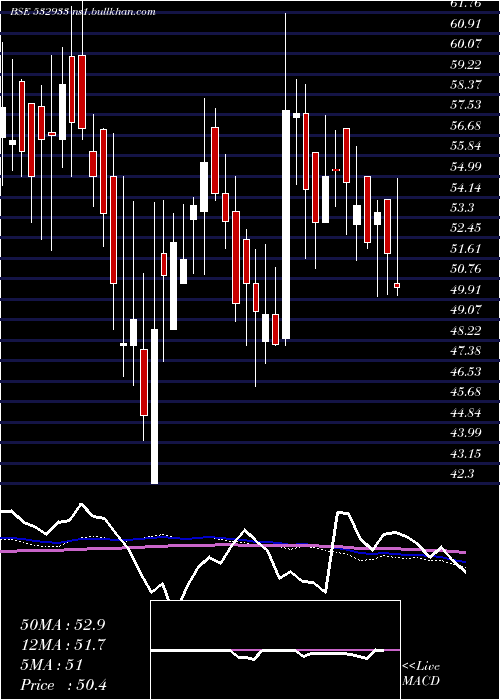The image size is (500, 700).
Task: Select the 60.07 price axis label
Action: [x=466, y=44]
